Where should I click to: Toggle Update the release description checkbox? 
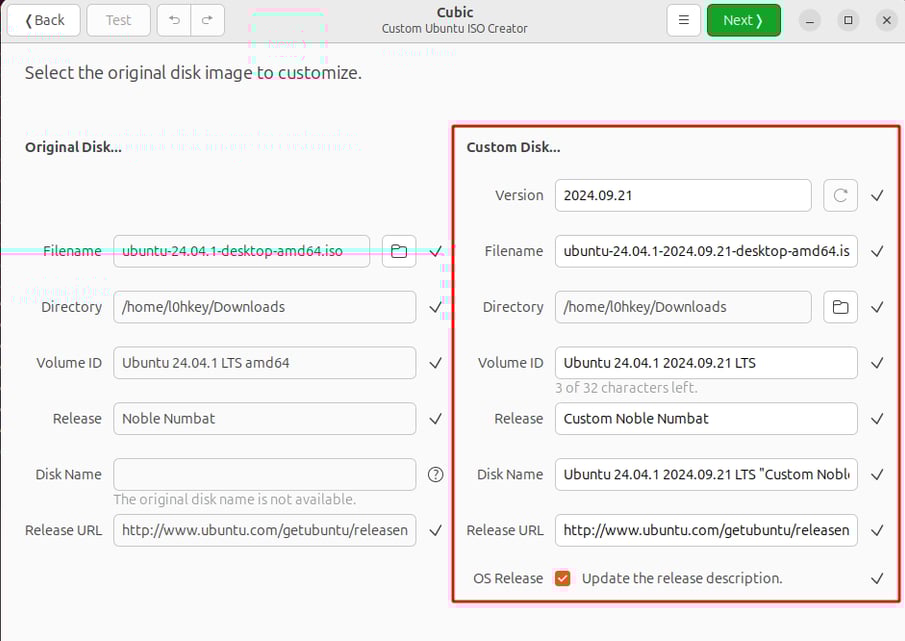[563, 579]
